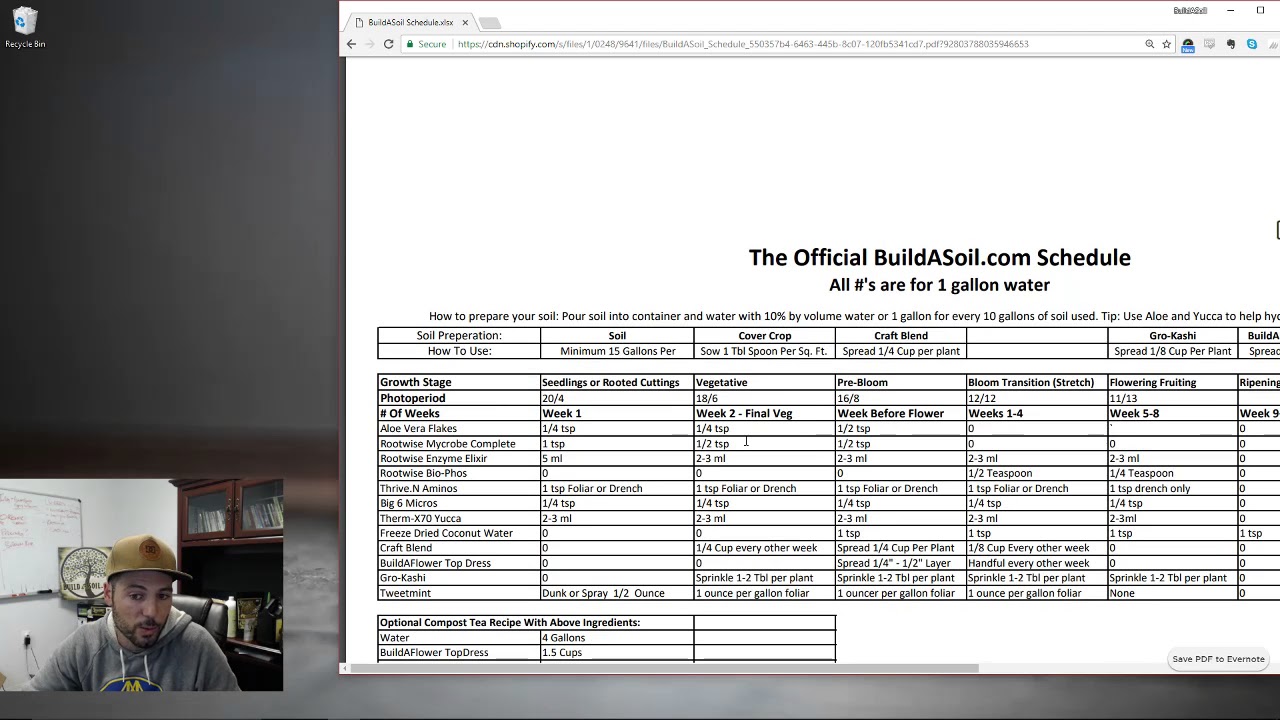
Task: Open the zoom magnifier in the address bar
Action: click(x=1149, y=44)
